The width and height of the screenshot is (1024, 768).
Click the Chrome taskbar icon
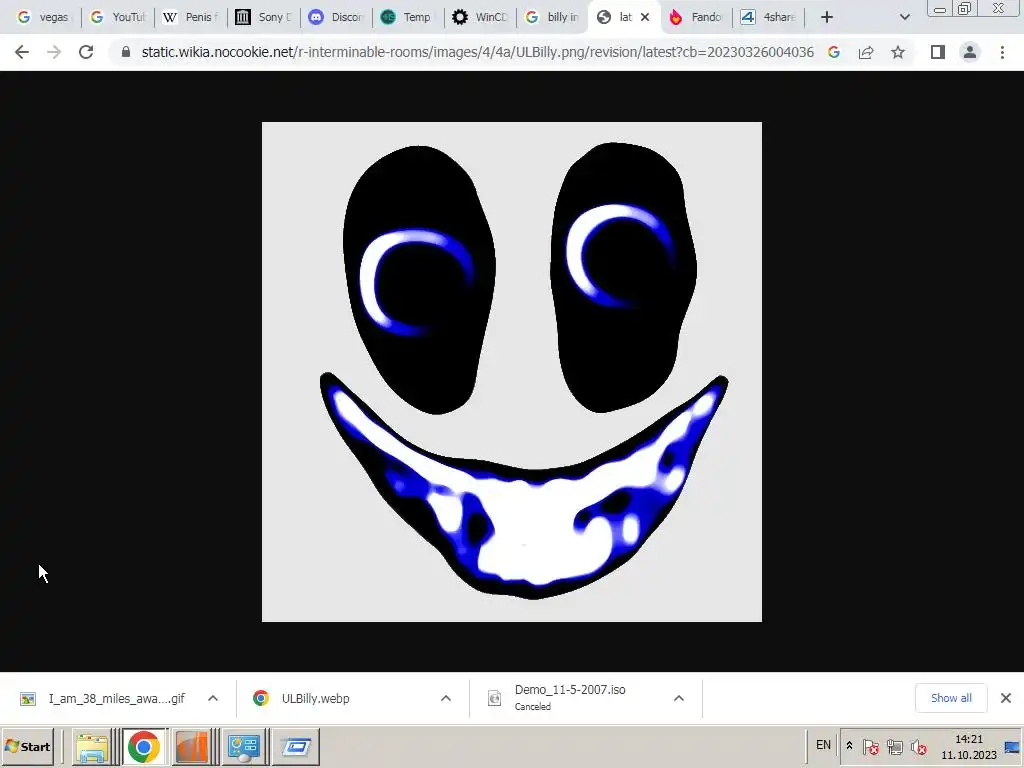click(x=143, y=746)
